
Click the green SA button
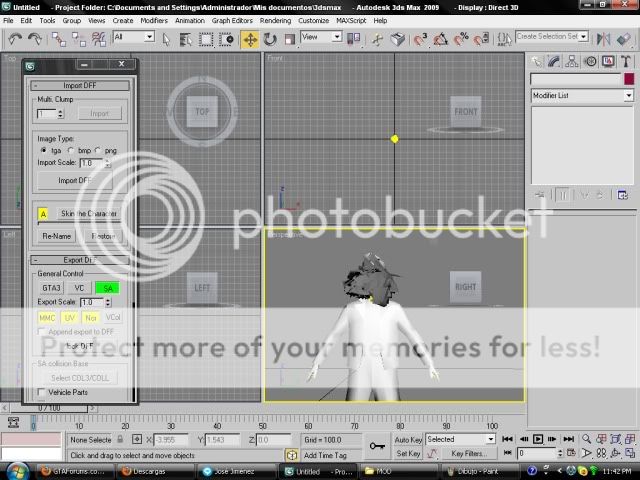107,288
